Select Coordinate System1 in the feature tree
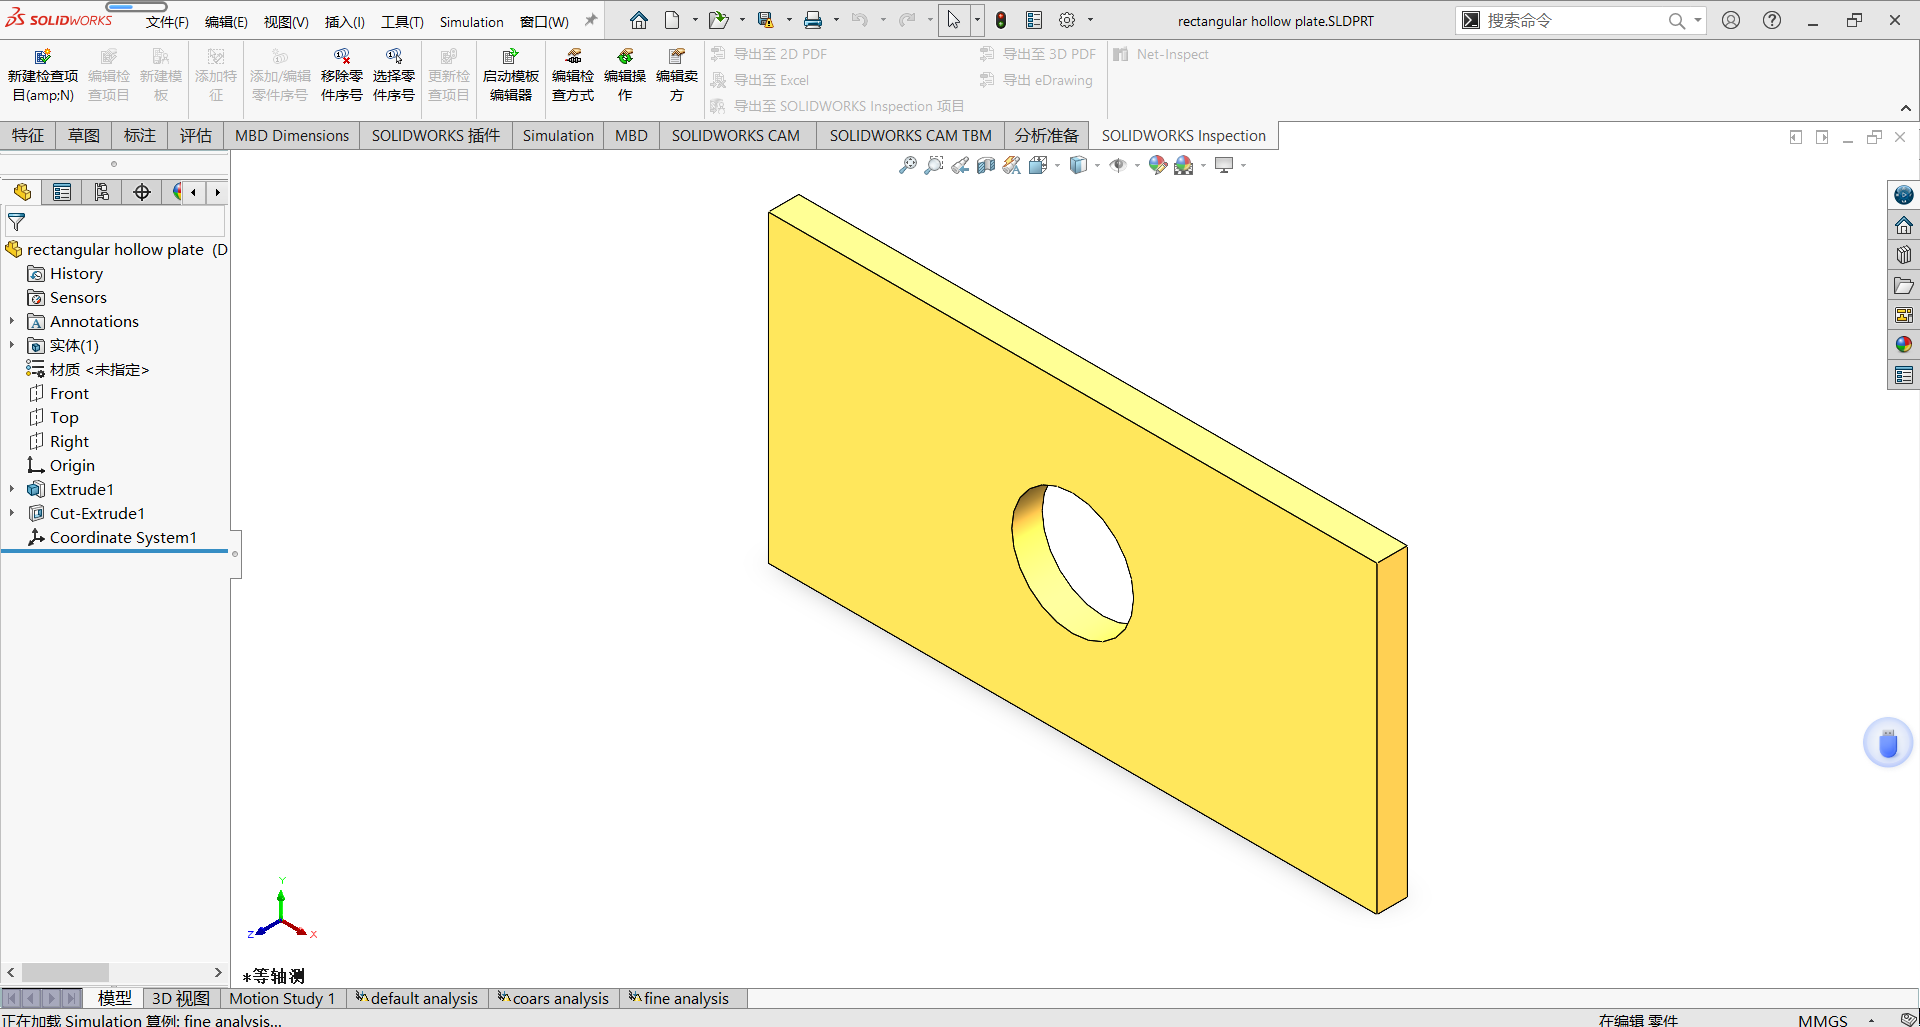Viewport: 1920px width, 1027px height. [x=123, y=537]
